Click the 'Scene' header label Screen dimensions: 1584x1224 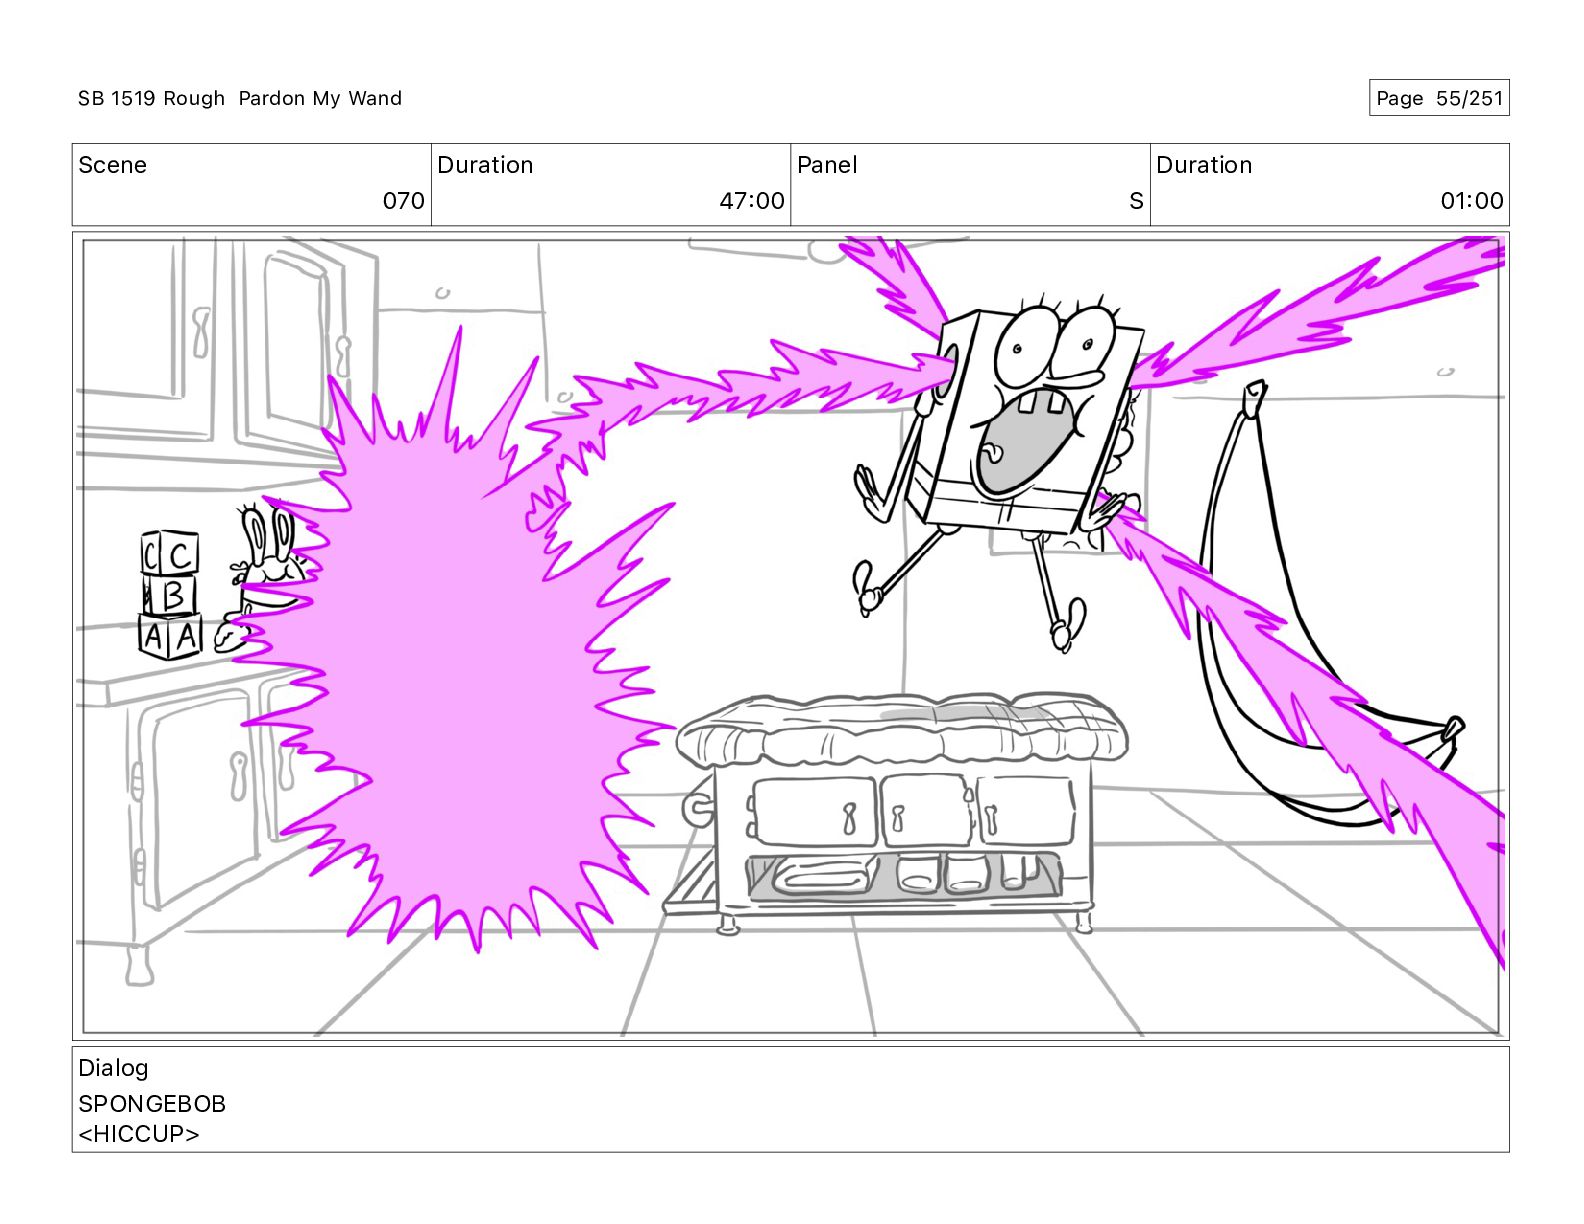pyautogui.click(x=113, y=165)
